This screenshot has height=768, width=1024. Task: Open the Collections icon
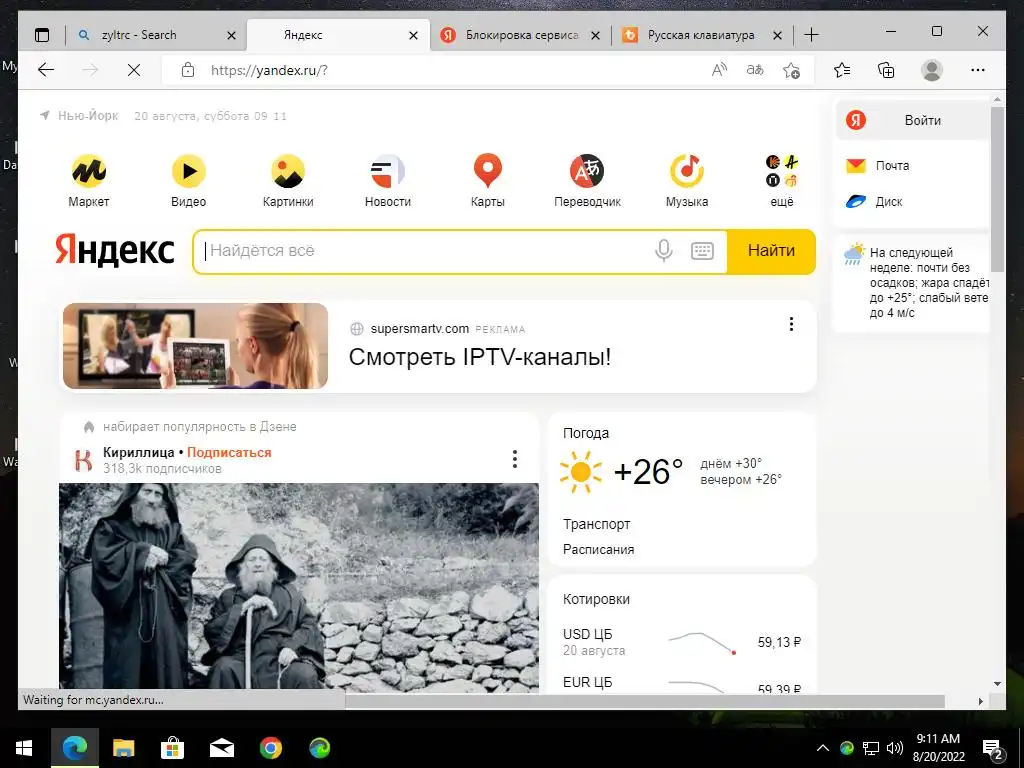pyautogui.click(x=886, y=70)
